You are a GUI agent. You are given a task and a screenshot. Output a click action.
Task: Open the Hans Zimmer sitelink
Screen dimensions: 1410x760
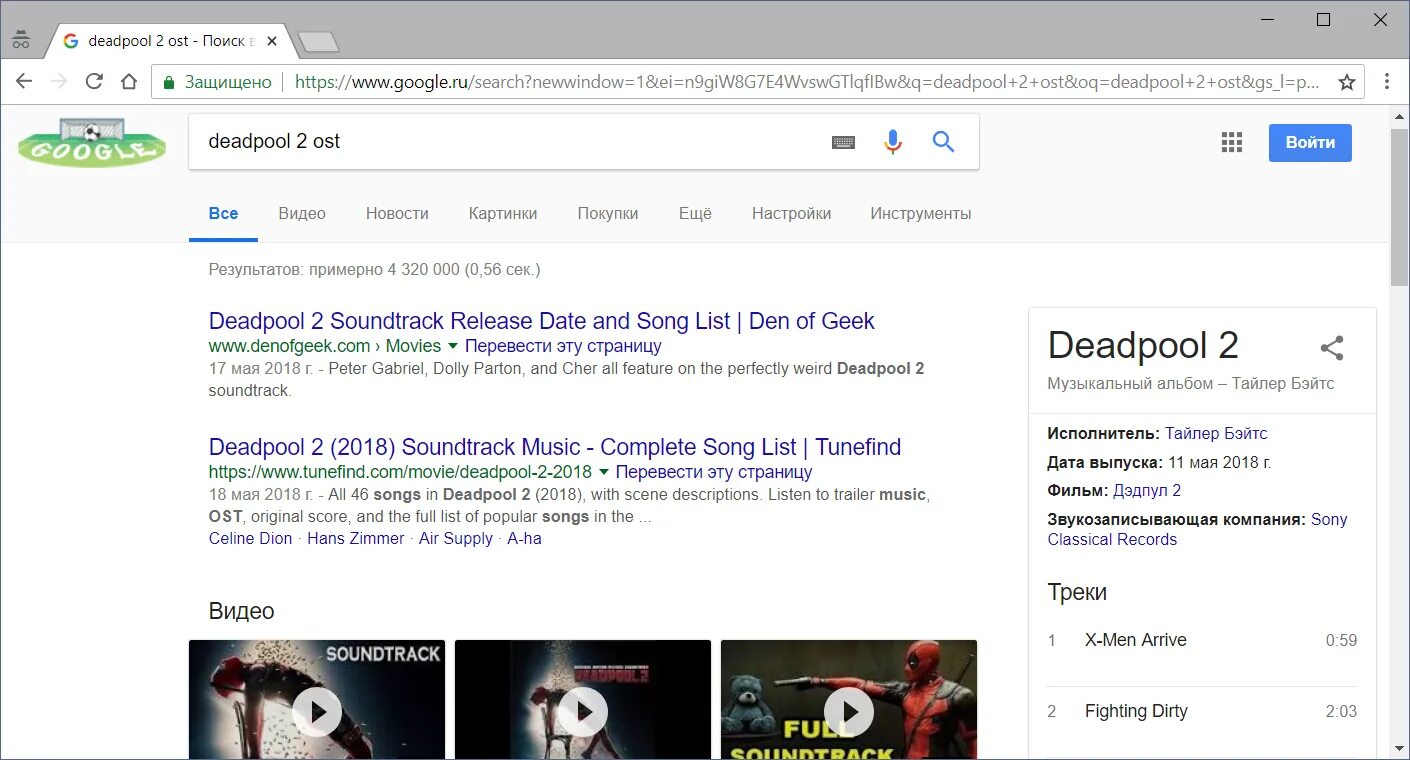(356, 538)
